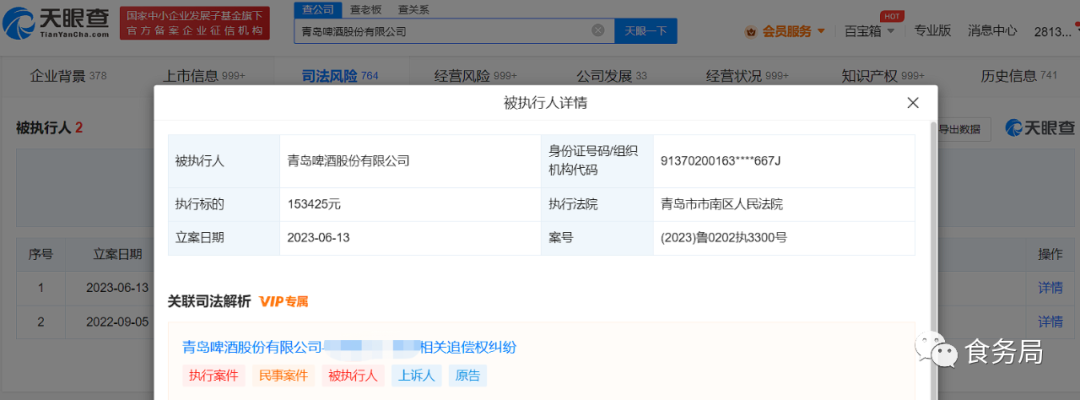Image resolution: width=1080 pixels, height=400 pixels.
Task: Click the case number (2023)鲁0202执3300号
Action: tap(723, 238)
